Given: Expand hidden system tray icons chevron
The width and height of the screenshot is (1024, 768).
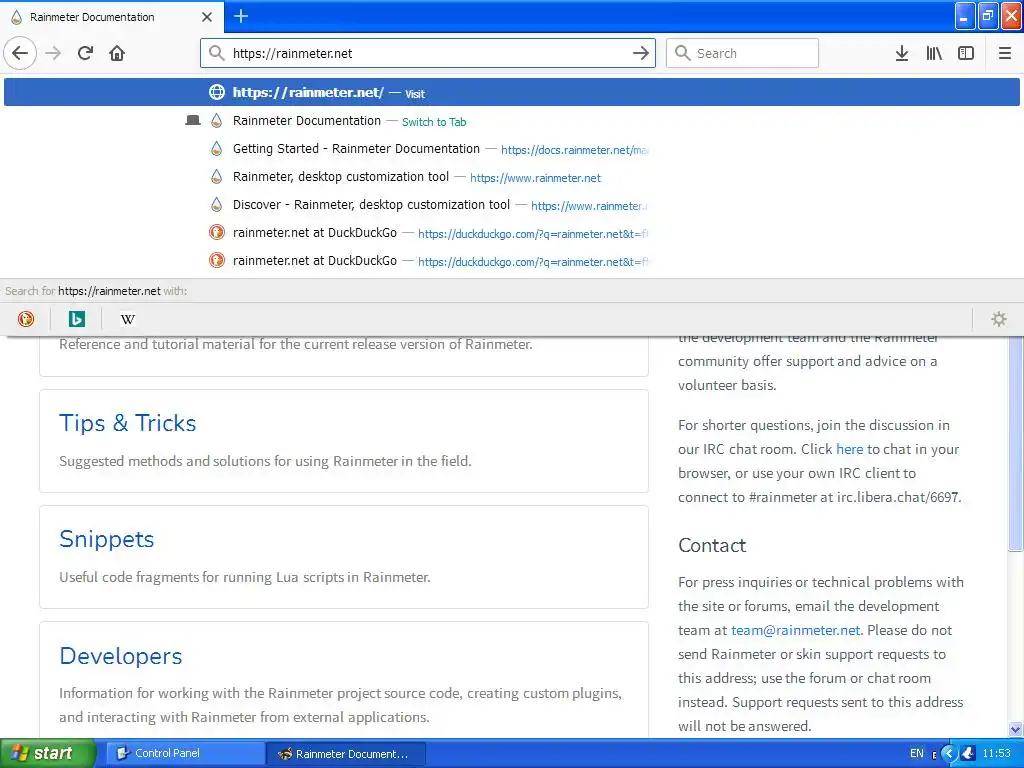Looking at the screenshot, I should pos(950,753).
